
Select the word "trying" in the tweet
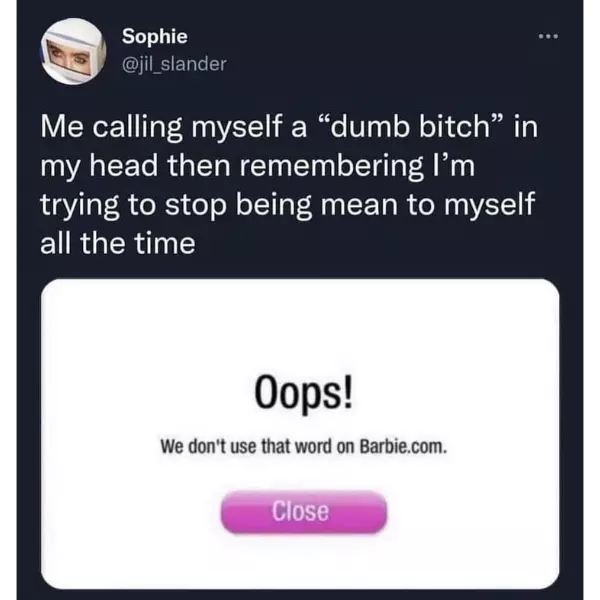[x=79, y=207]
